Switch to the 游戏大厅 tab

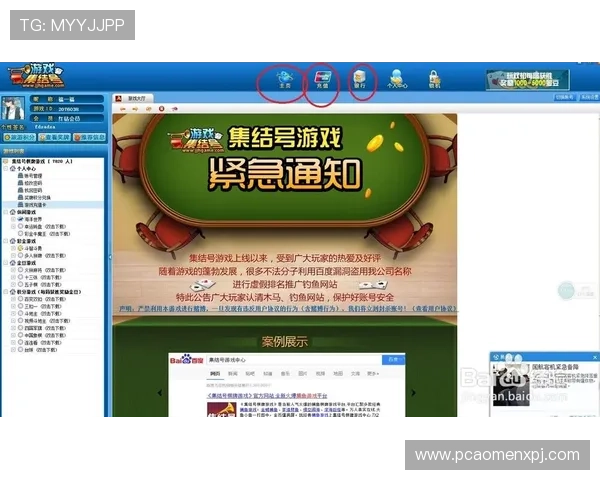(x=132, y=99)
